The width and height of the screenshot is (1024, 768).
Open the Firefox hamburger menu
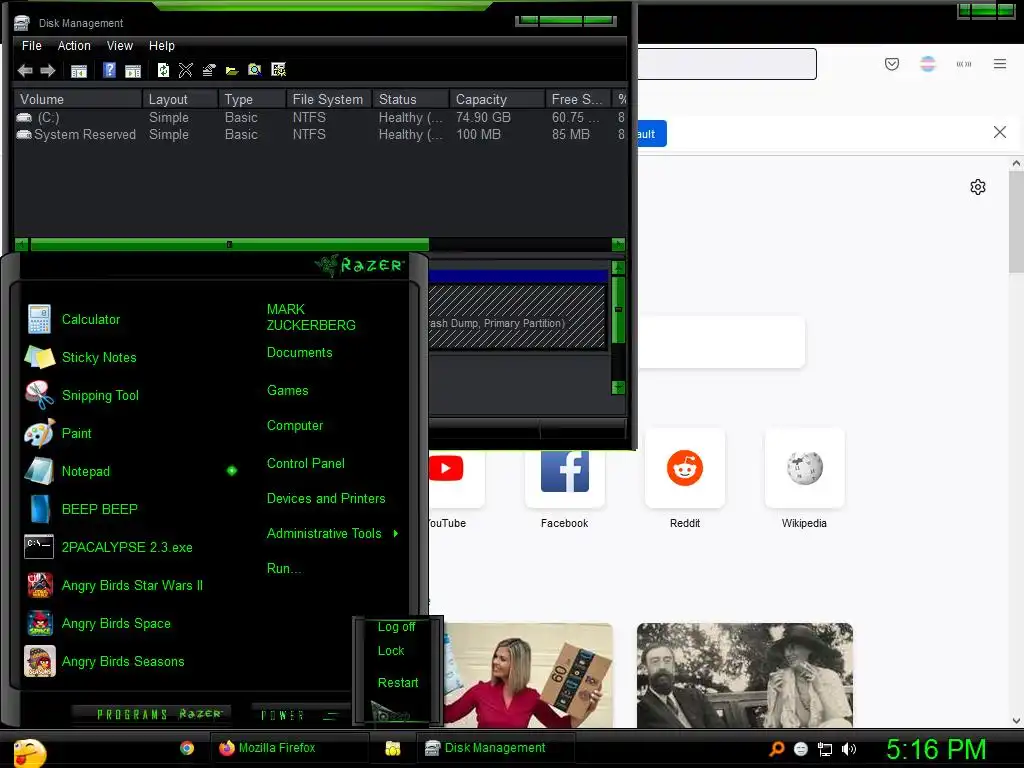point(1000,63)
